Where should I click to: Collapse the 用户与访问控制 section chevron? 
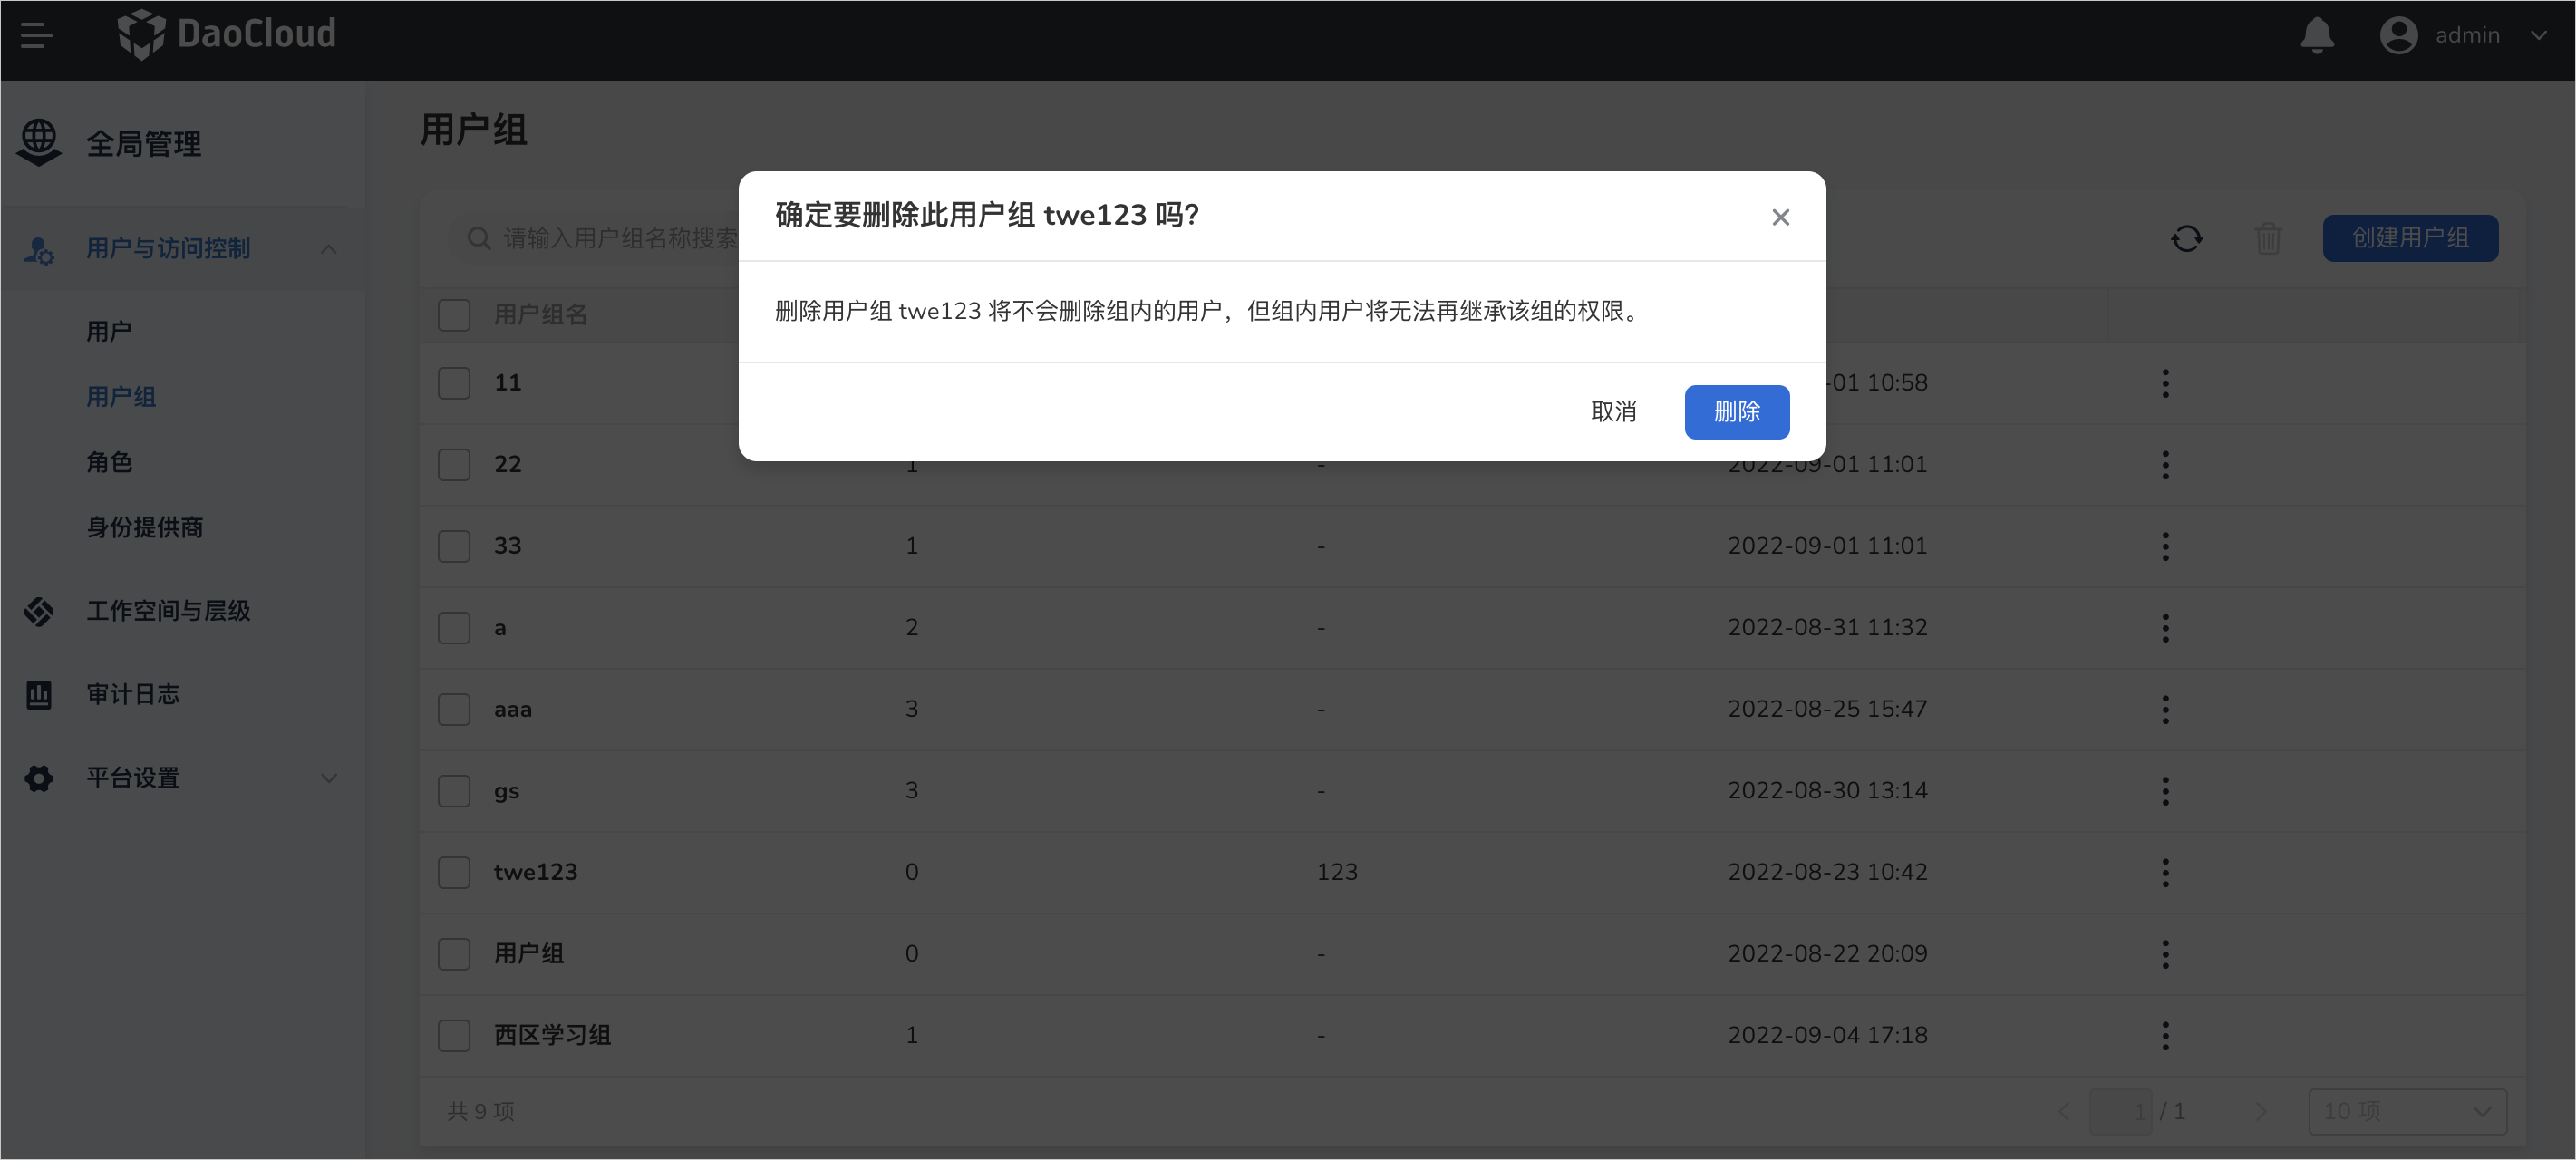click(329, 249)
